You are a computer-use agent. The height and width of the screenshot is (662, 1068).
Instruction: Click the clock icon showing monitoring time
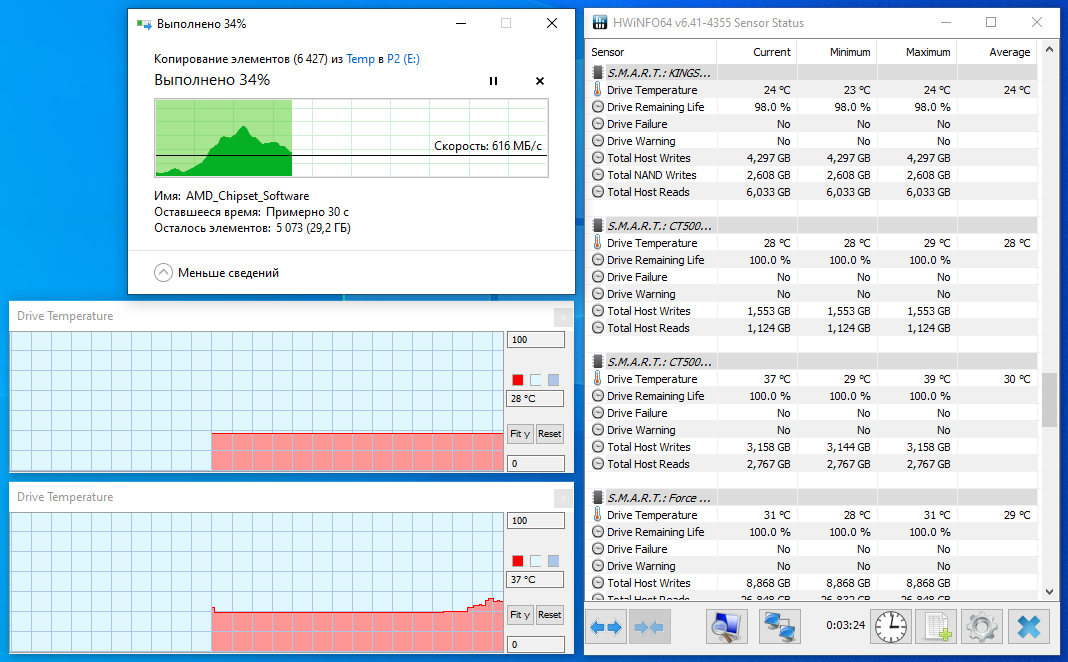pyautogui.click(x=890, y=626)
